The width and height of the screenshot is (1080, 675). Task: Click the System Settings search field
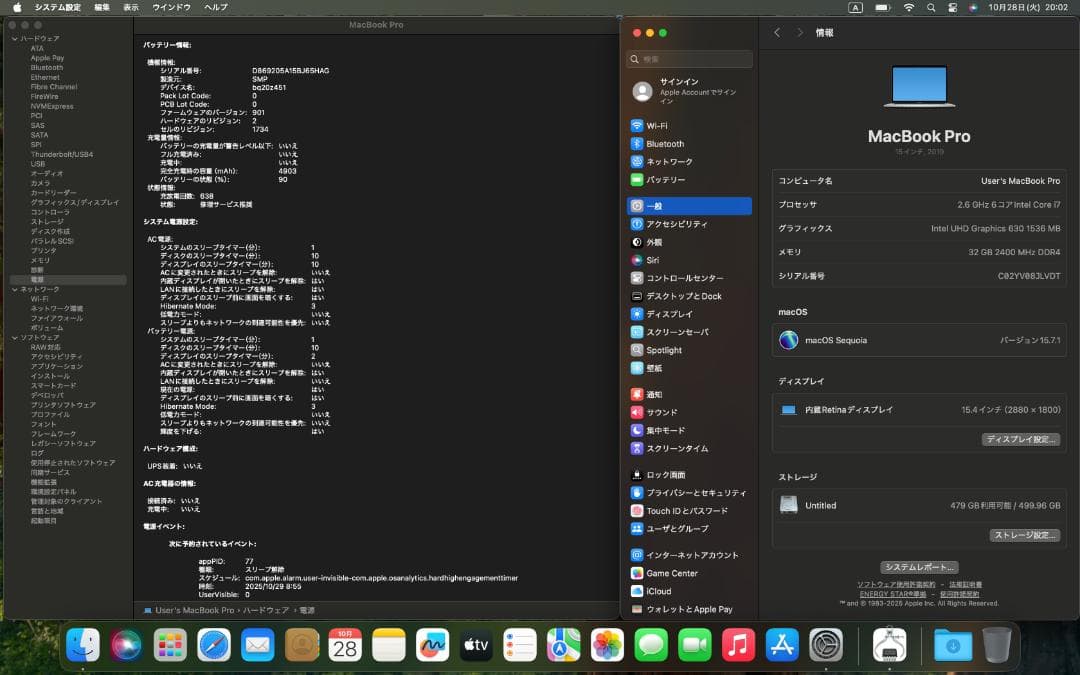coord(688,58)
